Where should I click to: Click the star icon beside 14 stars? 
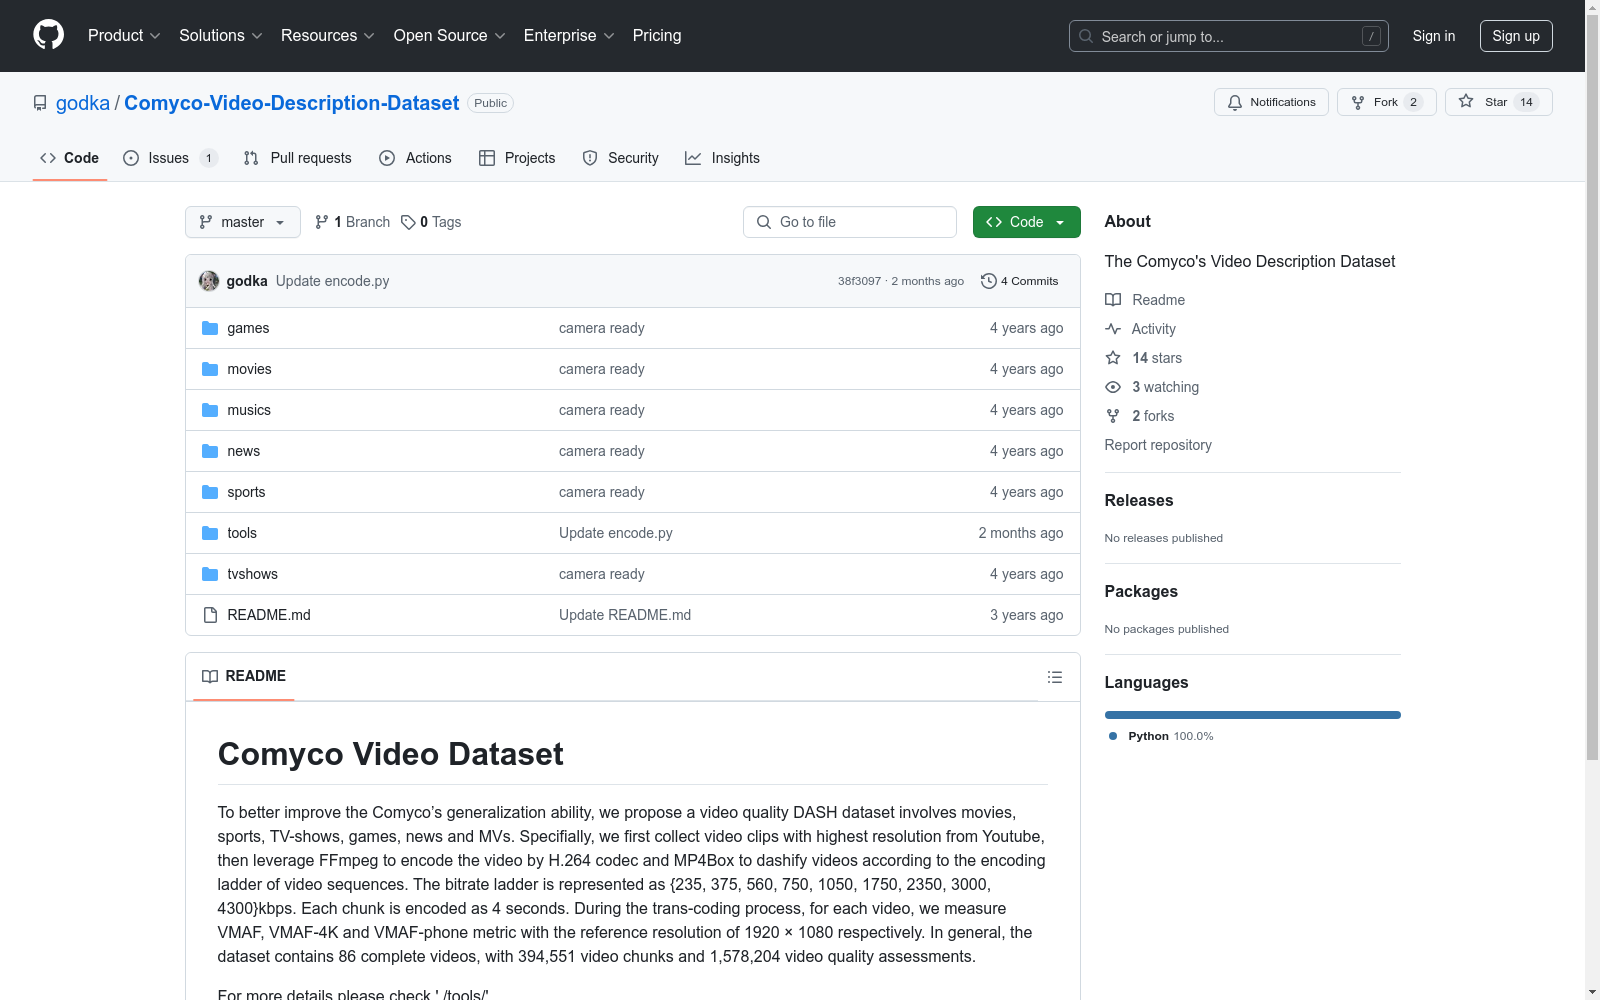click(1113, 358)
